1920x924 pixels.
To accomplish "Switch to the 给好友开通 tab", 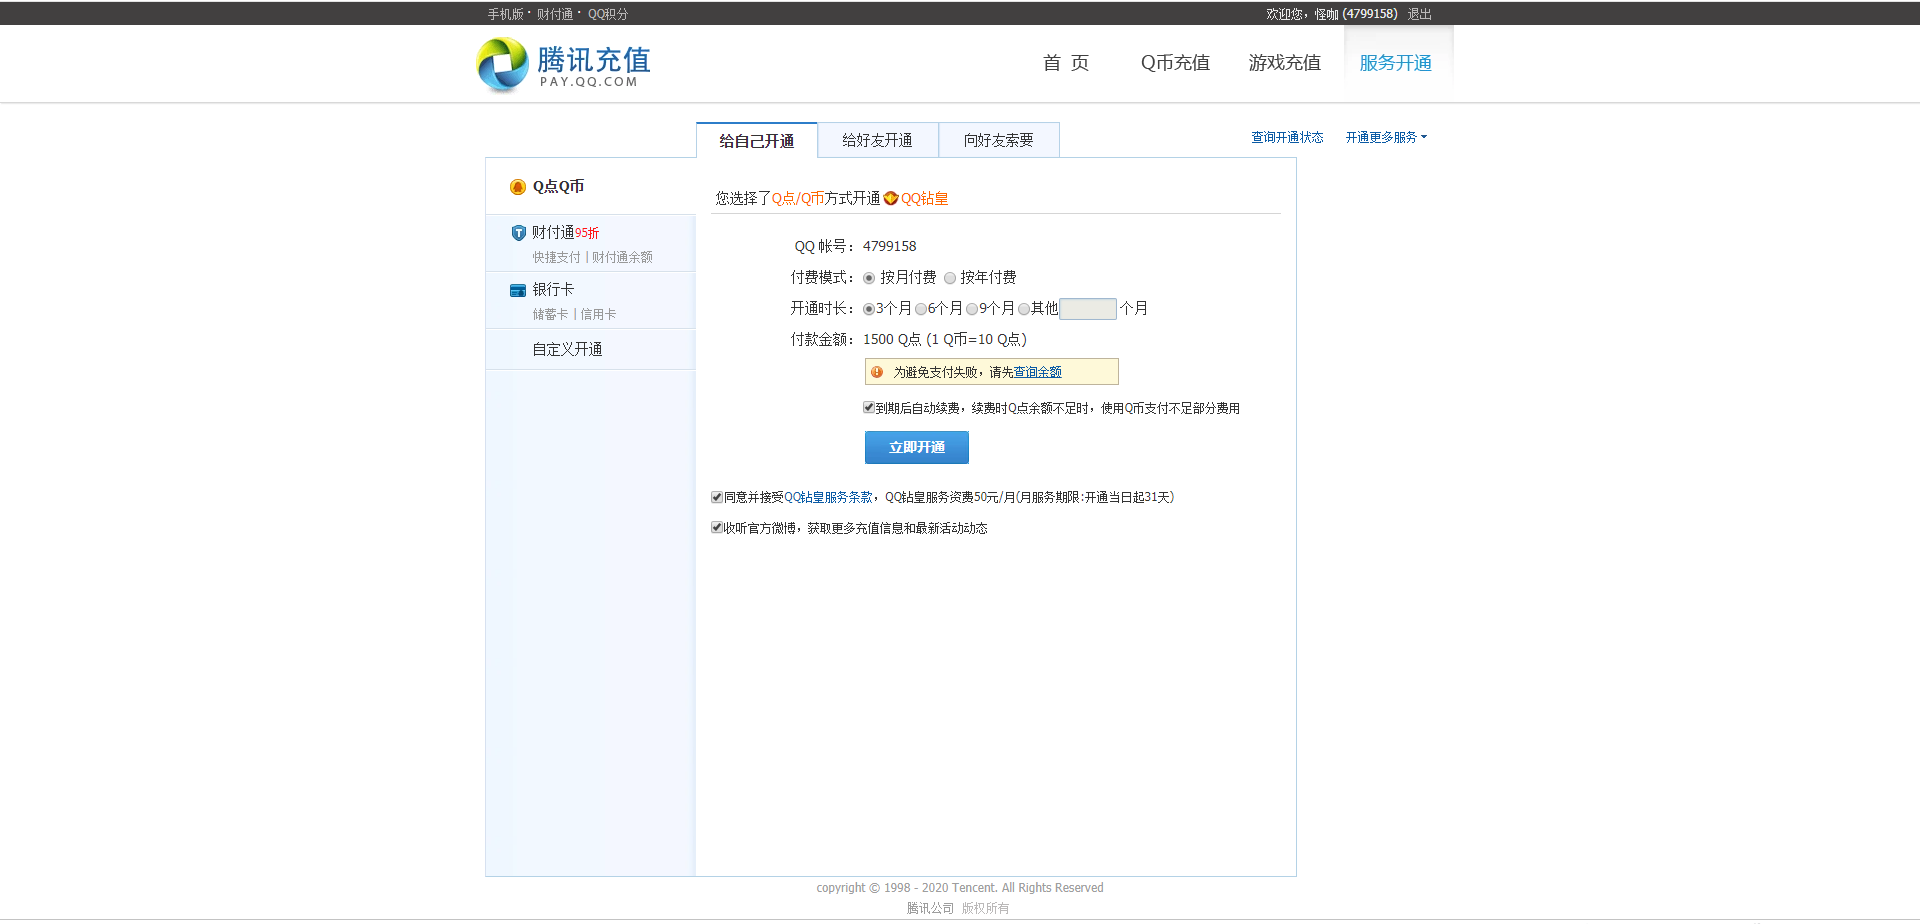I will tap(878, 140).
